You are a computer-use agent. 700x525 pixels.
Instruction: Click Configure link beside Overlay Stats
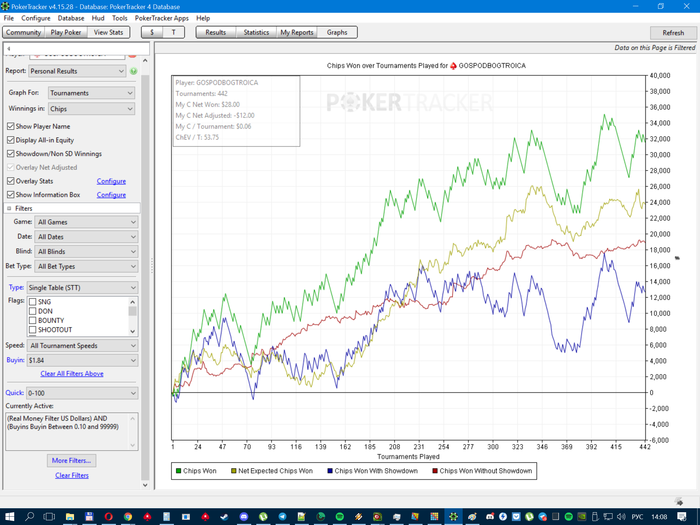tap(111, 181)
